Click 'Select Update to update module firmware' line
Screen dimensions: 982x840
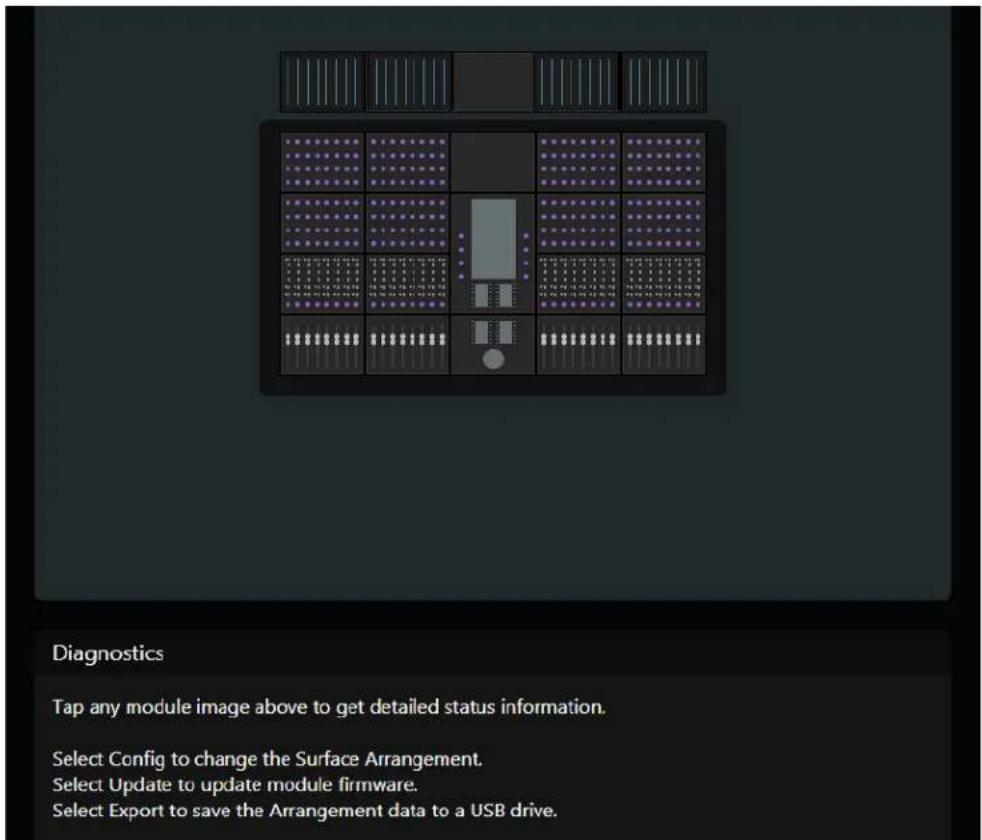pyautogui.click(x=235, y=785)
